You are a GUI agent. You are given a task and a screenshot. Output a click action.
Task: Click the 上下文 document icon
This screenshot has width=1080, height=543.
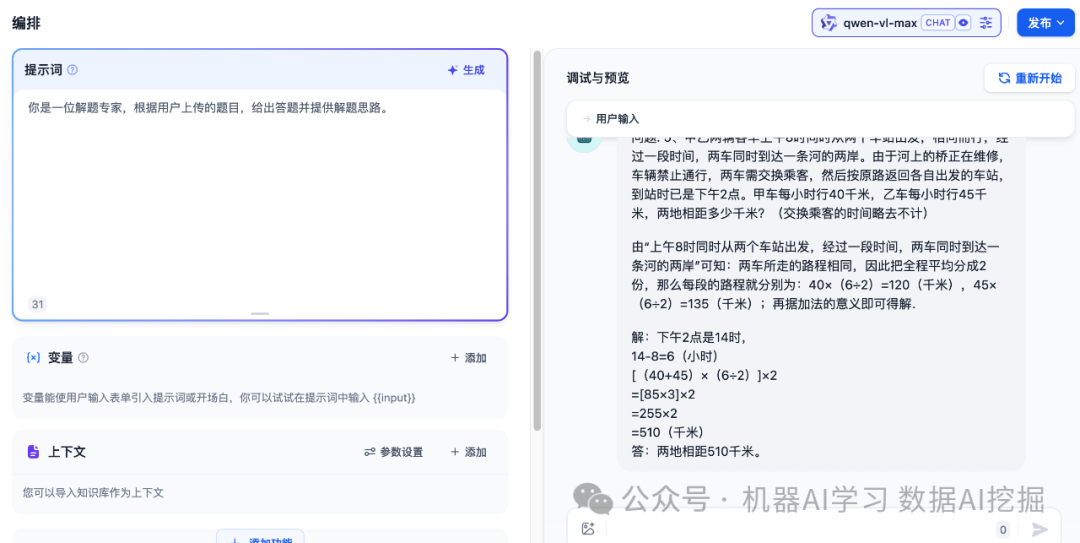pos(33,452)
